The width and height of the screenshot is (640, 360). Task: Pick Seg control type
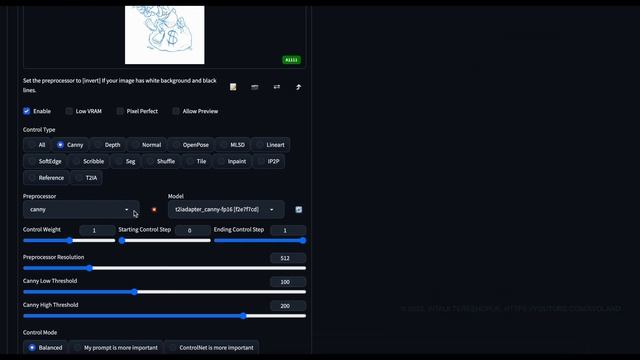point(125,162)
